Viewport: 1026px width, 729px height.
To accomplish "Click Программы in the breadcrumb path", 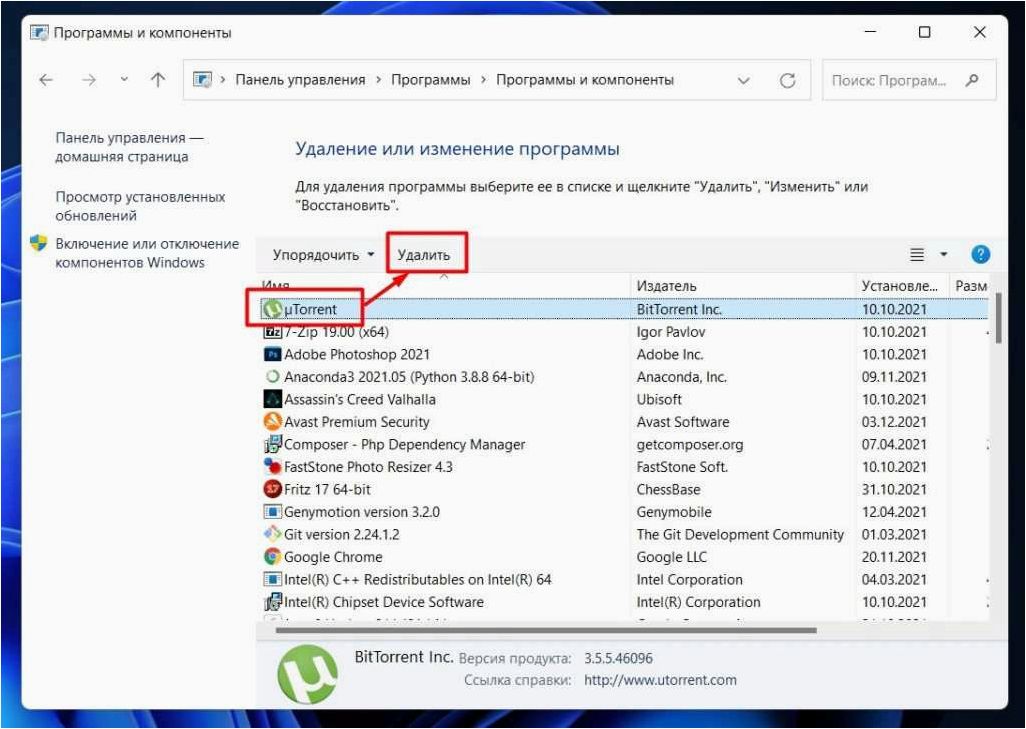I will click(431, 80).
